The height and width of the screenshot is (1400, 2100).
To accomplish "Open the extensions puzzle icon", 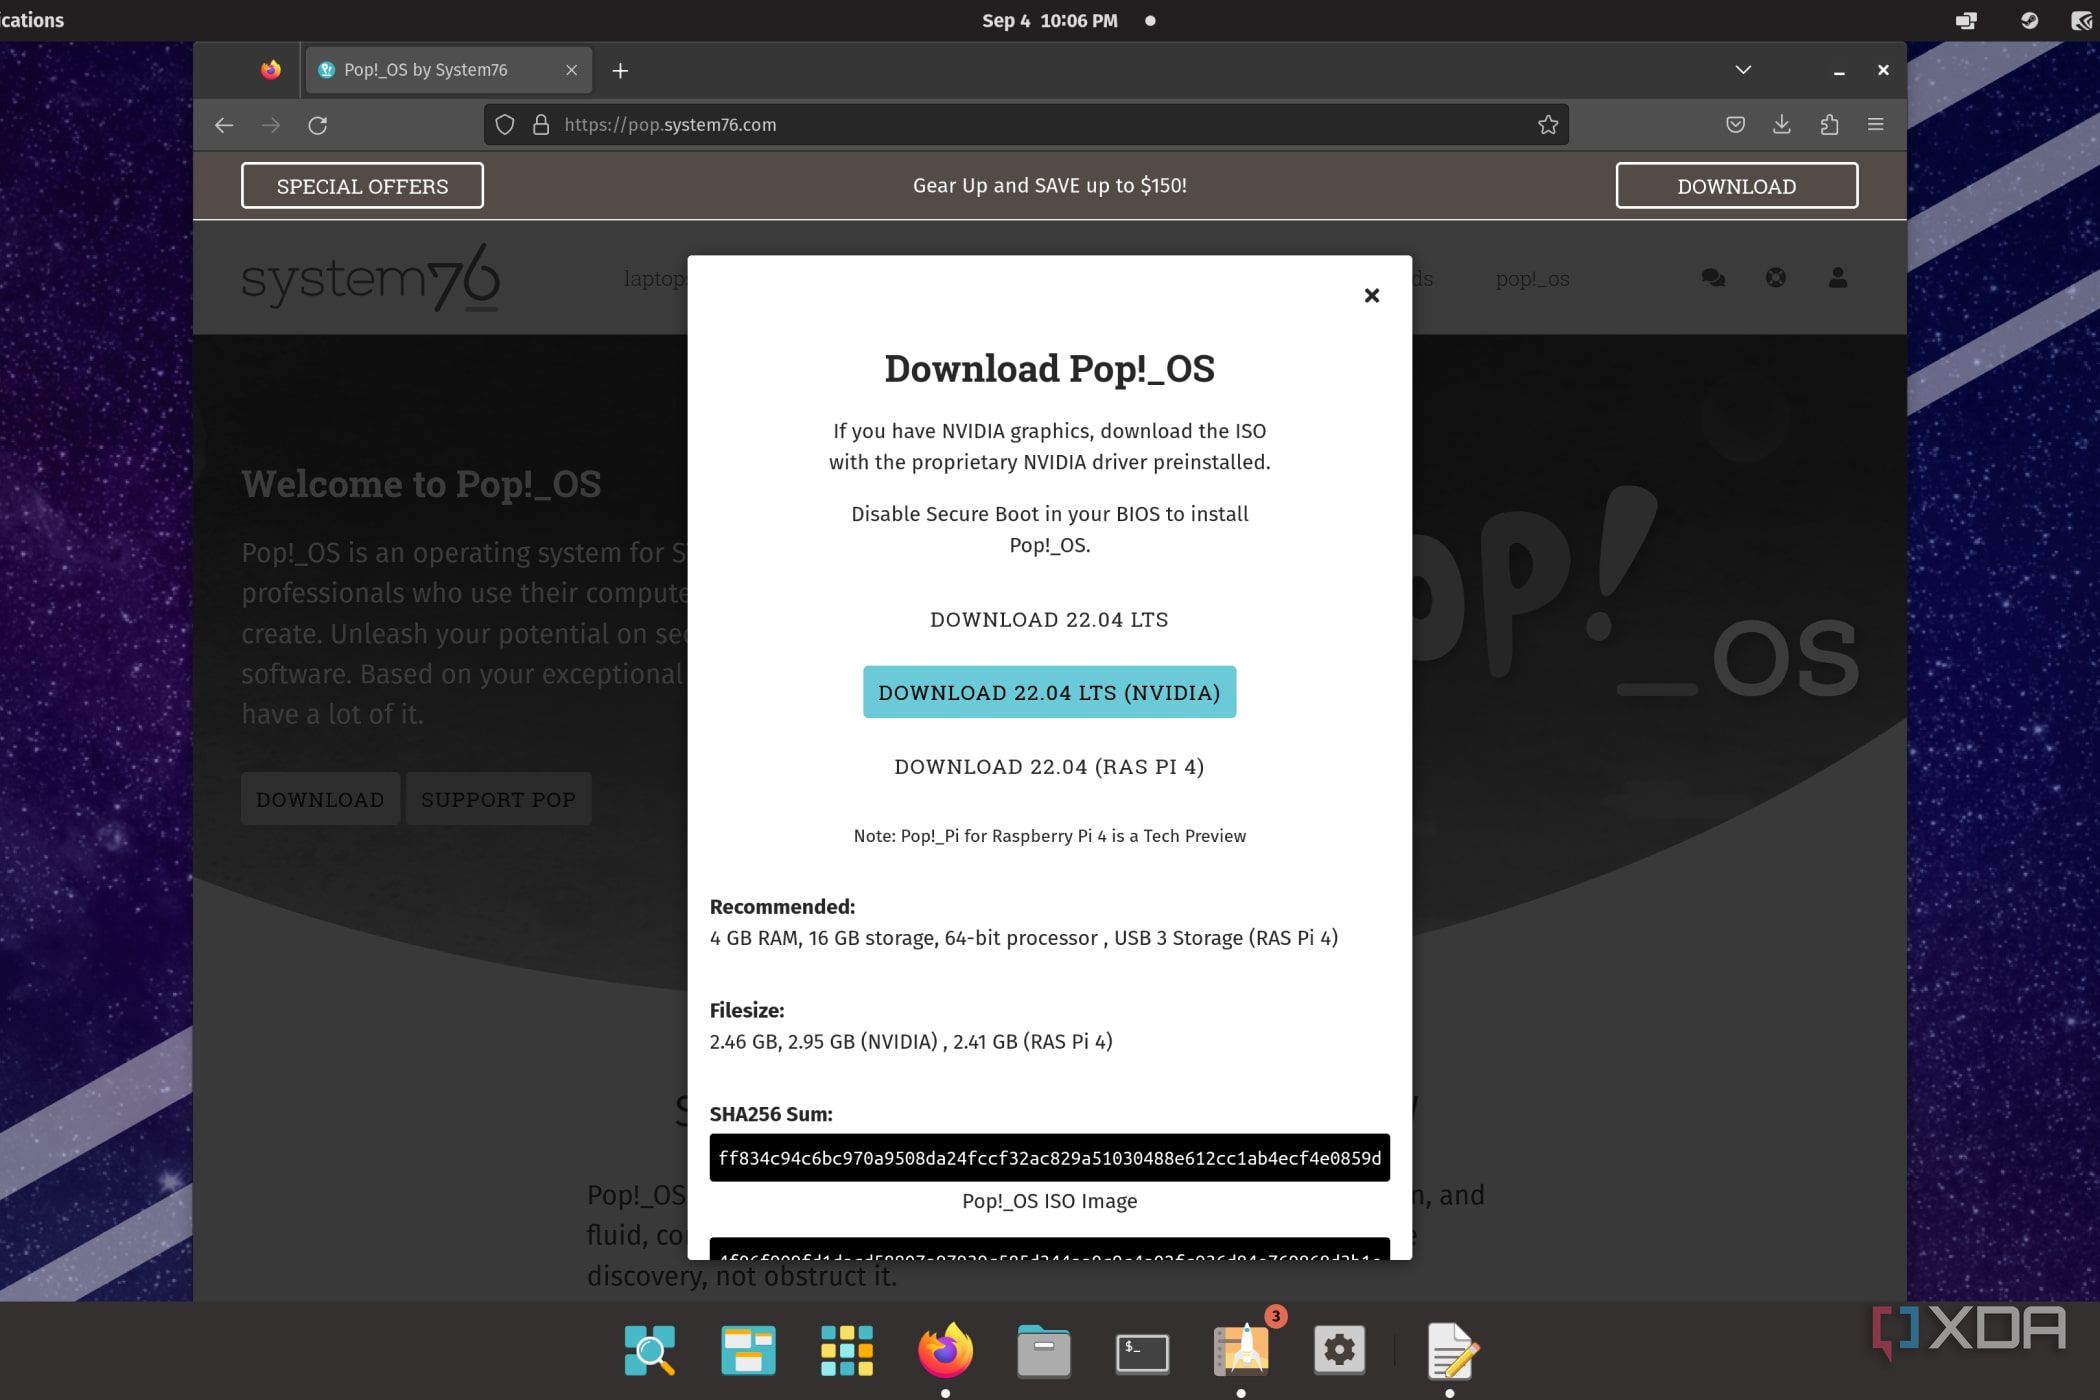I will (x=1829, y=125).
